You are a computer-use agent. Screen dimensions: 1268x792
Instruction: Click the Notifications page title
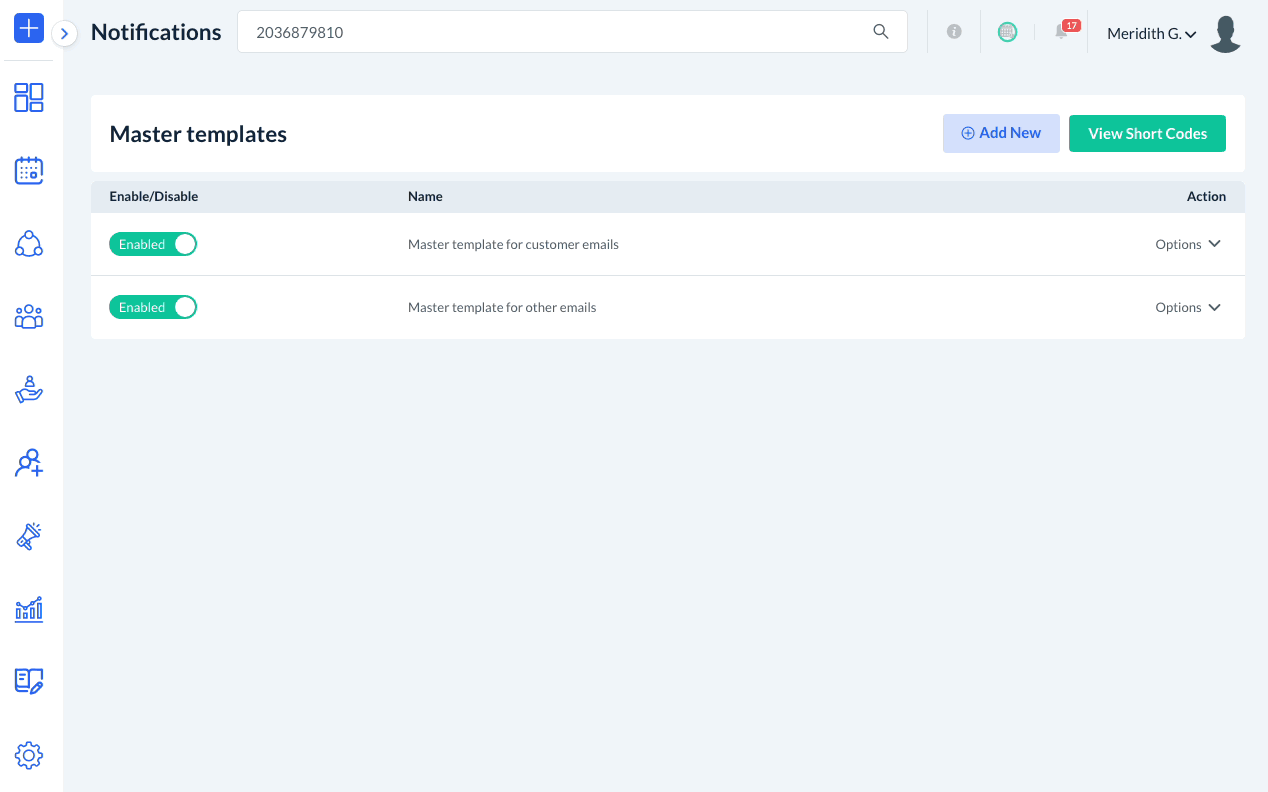pos(156,32)
